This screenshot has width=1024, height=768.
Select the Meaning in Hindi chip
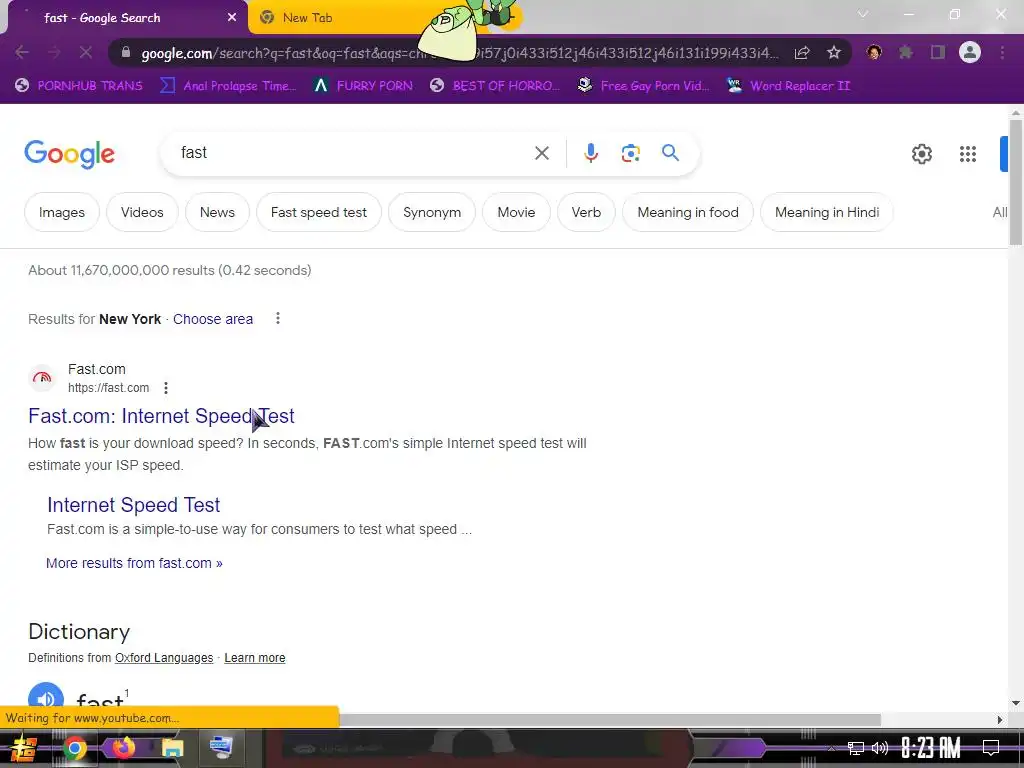(827, 212)
